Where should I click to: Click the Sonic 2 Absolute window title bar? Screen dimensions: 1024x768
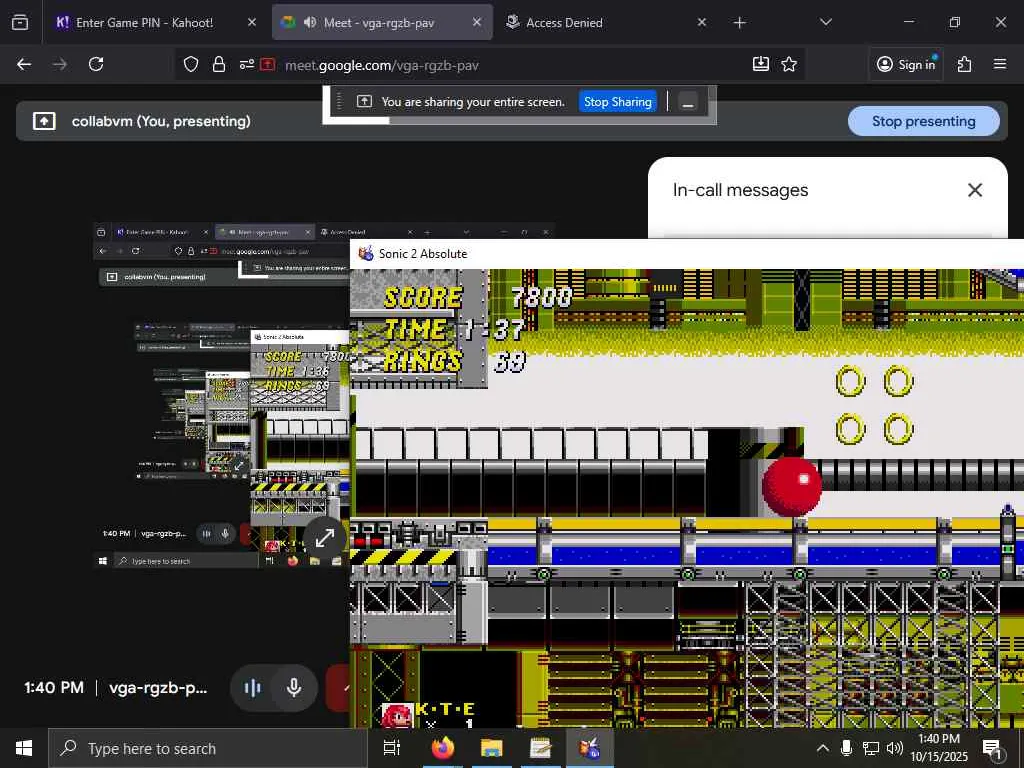coord(686,253)
